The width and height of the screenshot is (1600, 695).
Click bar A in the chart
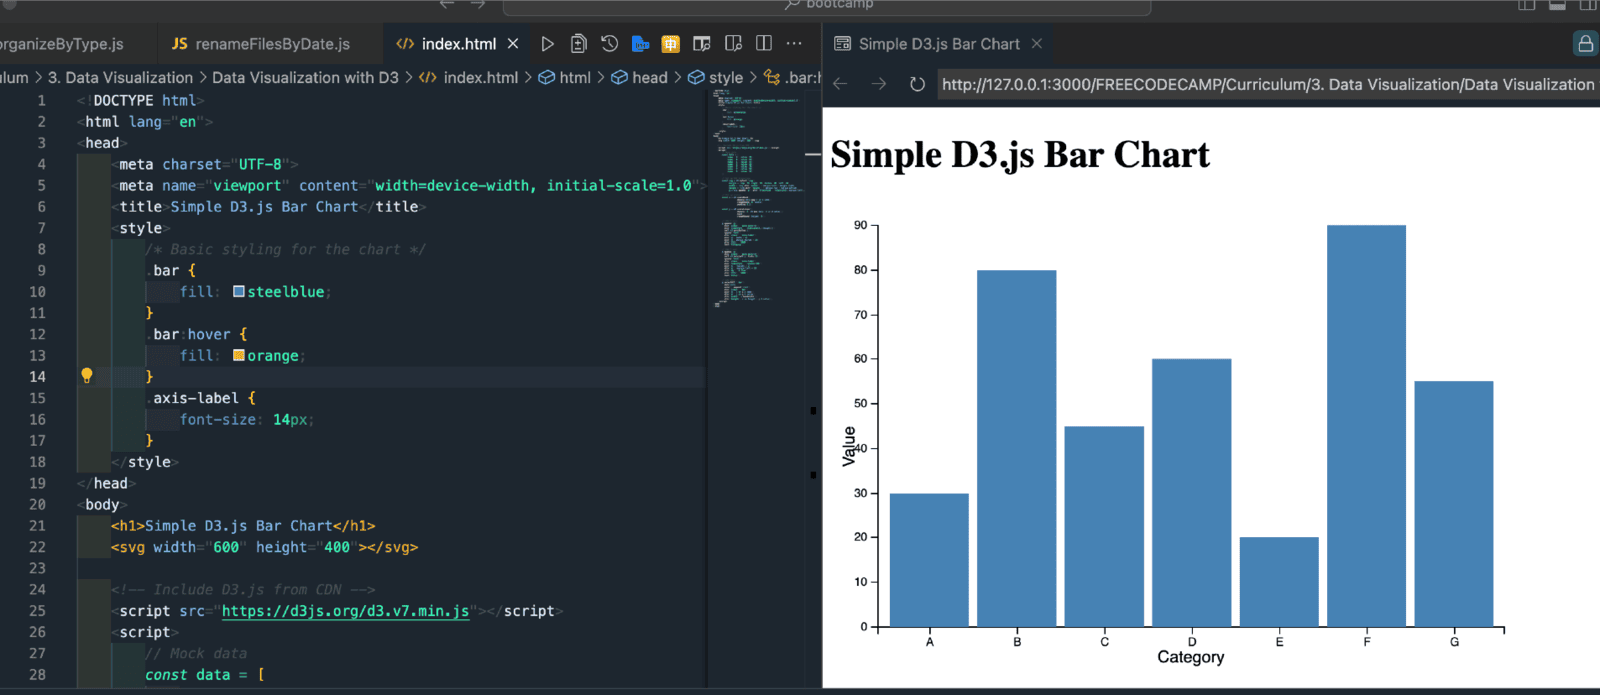pos(929,560)
